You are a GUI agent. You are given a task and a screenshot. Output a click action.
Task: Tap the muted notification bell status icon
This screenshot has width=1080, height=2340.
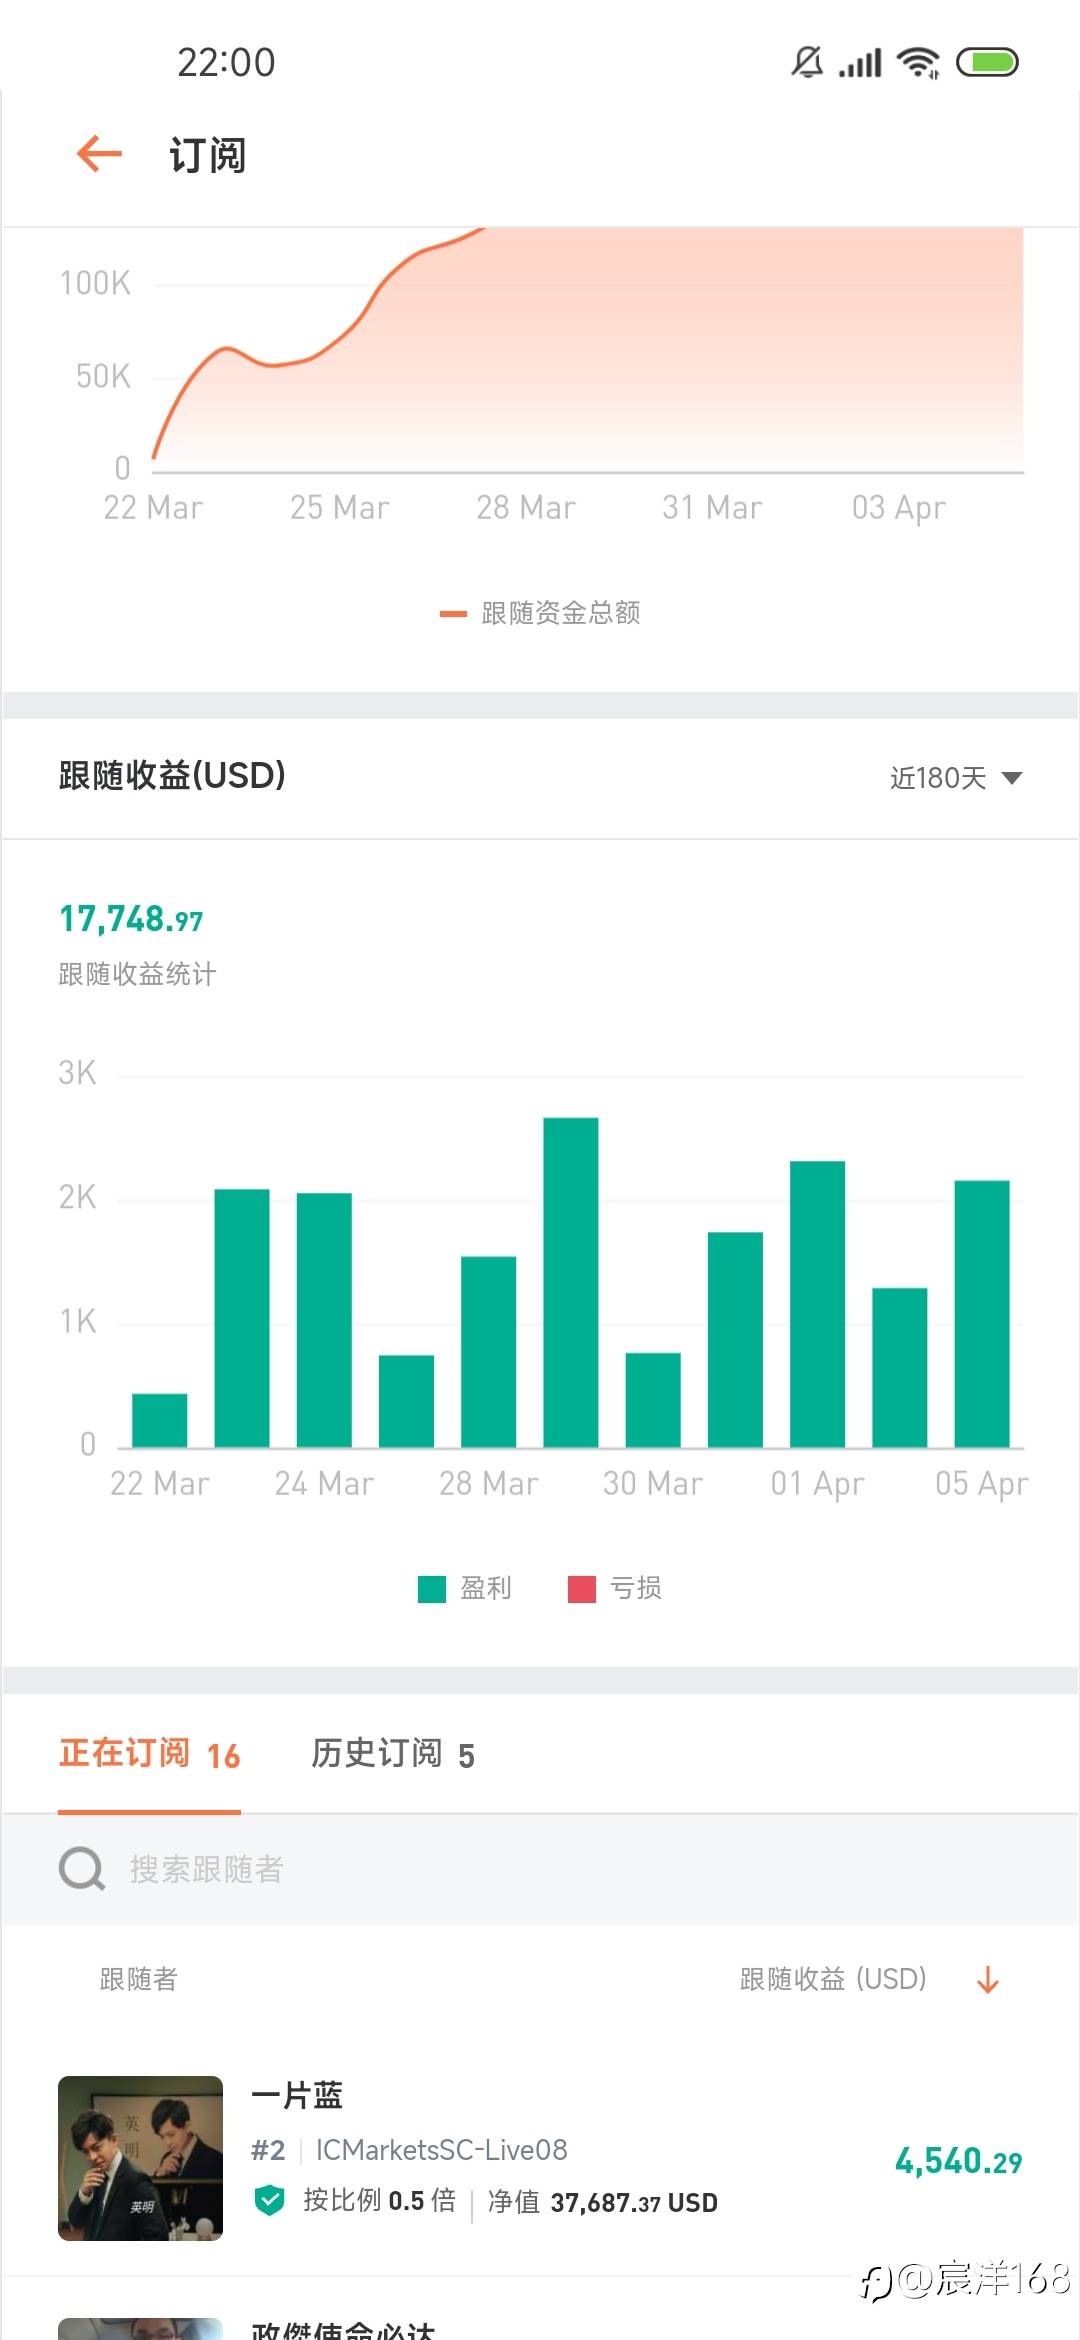[807, 62]
